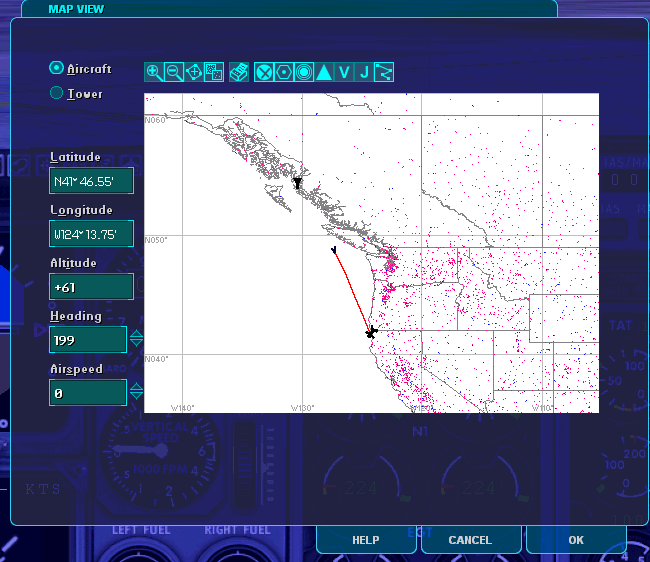The width and height of the screenshot is (650, 562).
Task: Click the aircraft symbol on the map
Action: [371, 332]
